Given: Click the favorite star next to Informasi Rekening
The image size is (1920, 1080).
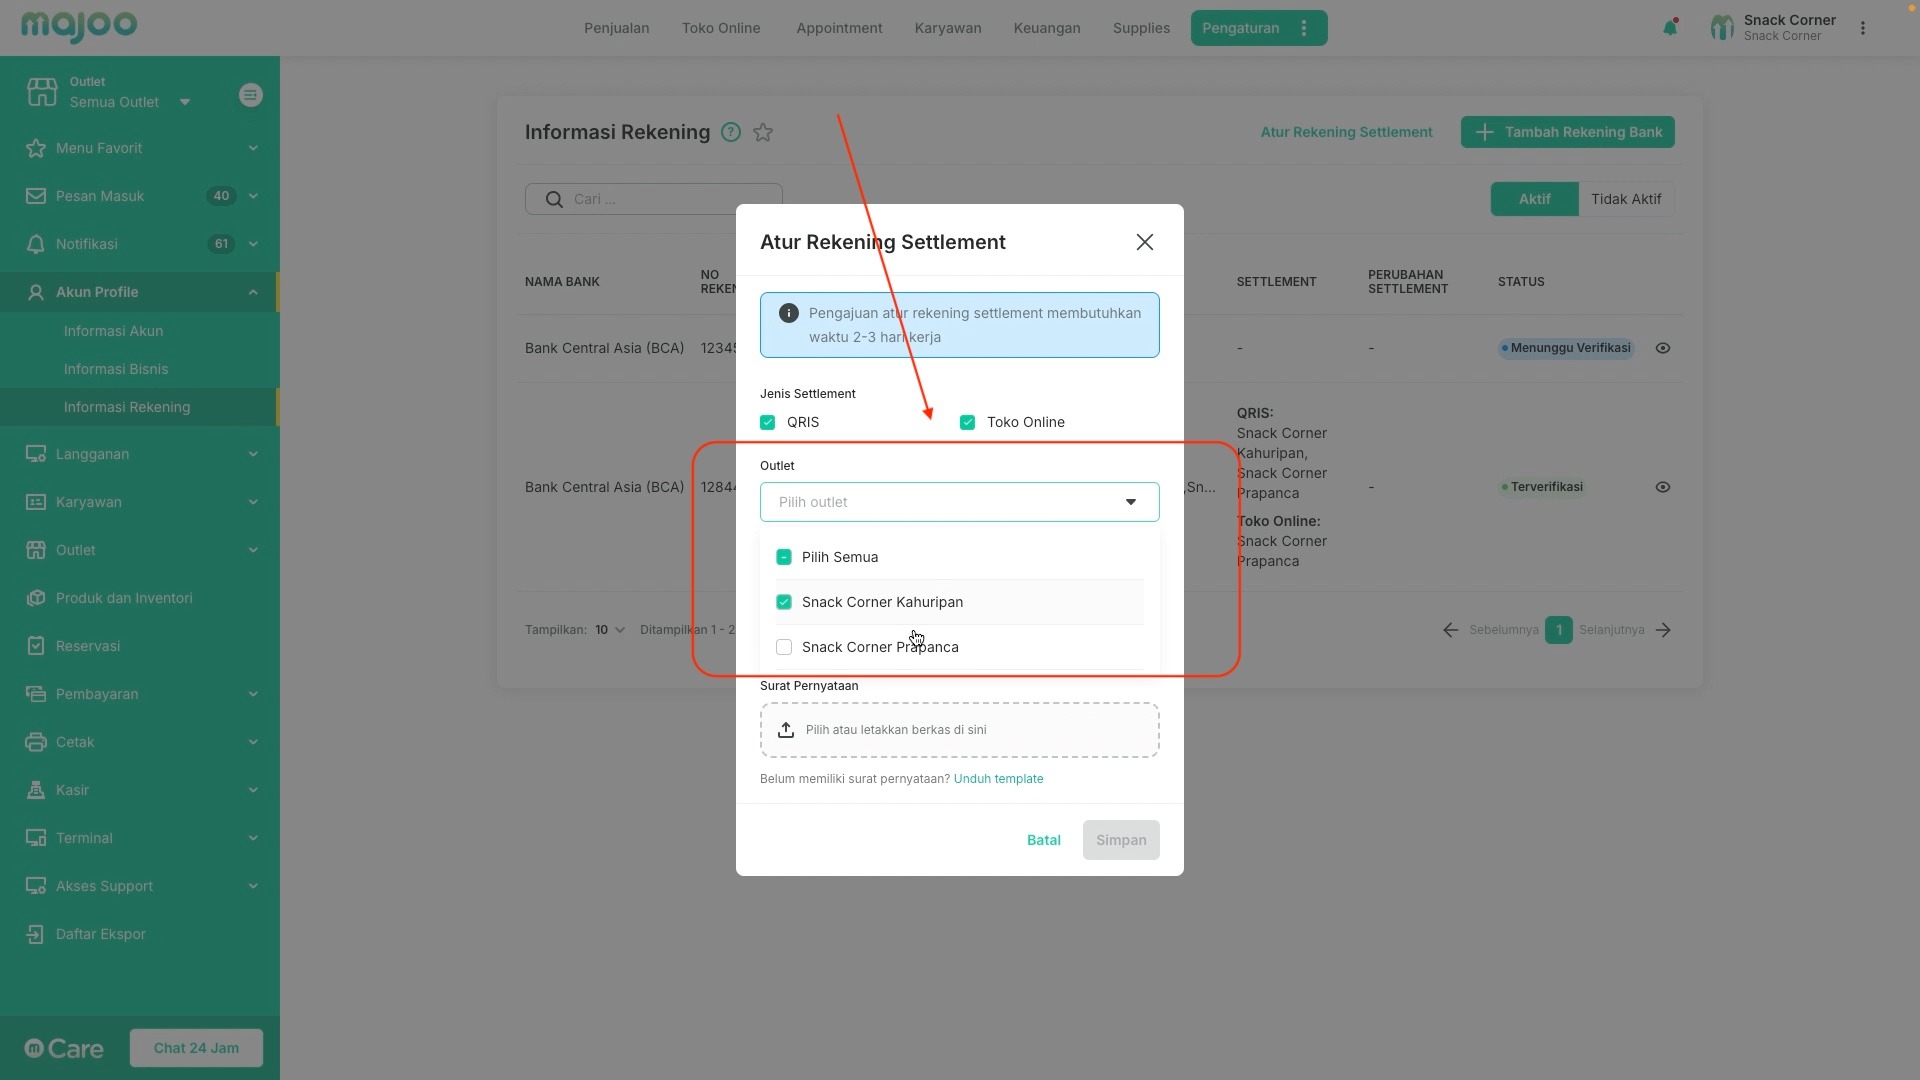Looking at the screenshot, I should pyautogui.click(x=763, y=132).
